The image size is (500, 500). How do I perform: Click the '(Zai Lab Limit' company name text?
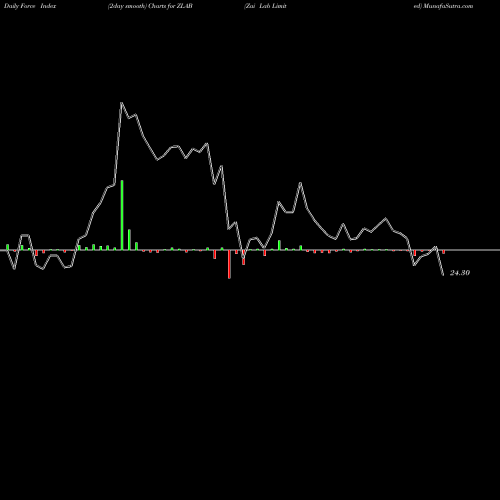[x=265, y=6]
